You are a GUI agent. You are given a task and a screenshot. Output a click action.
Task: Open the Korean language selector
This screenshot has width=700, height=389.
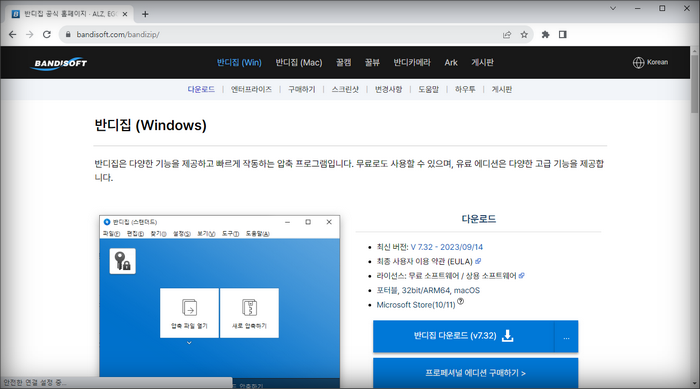coord(650,63)
